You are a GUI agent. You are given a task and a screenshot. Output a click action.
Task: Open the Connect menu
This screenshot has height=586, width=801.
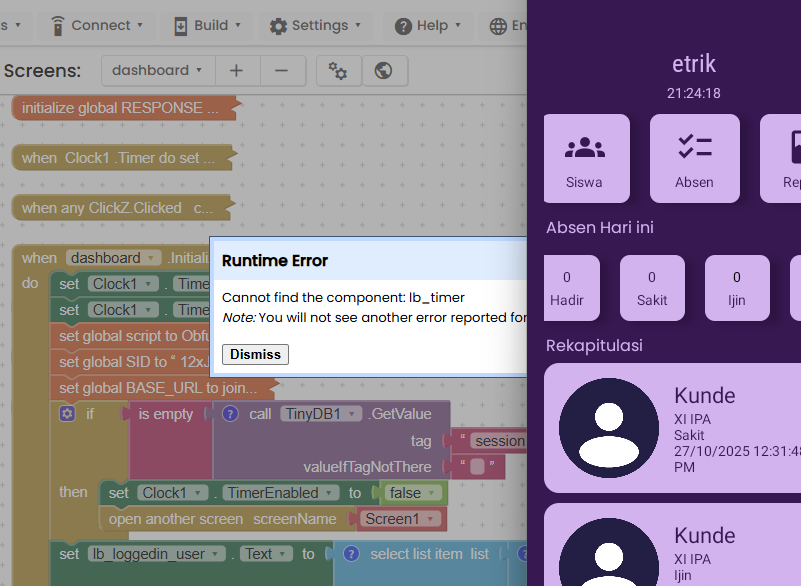(97, 25)
